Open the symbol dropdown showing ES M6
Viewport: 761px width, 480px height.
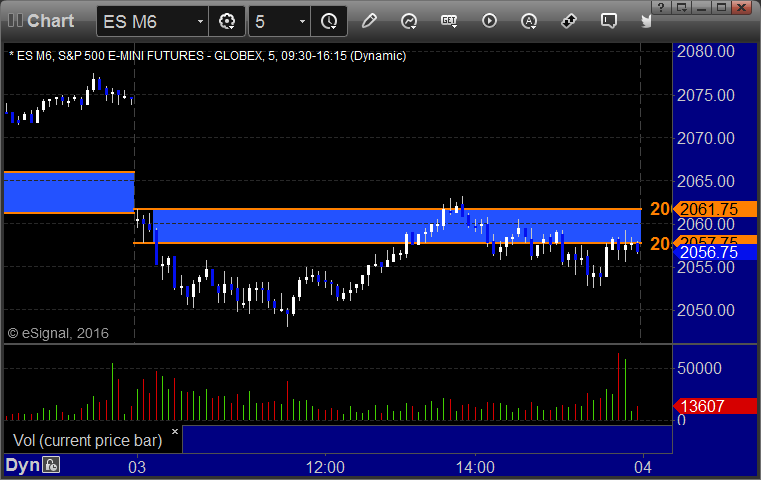tap(152, 21)
